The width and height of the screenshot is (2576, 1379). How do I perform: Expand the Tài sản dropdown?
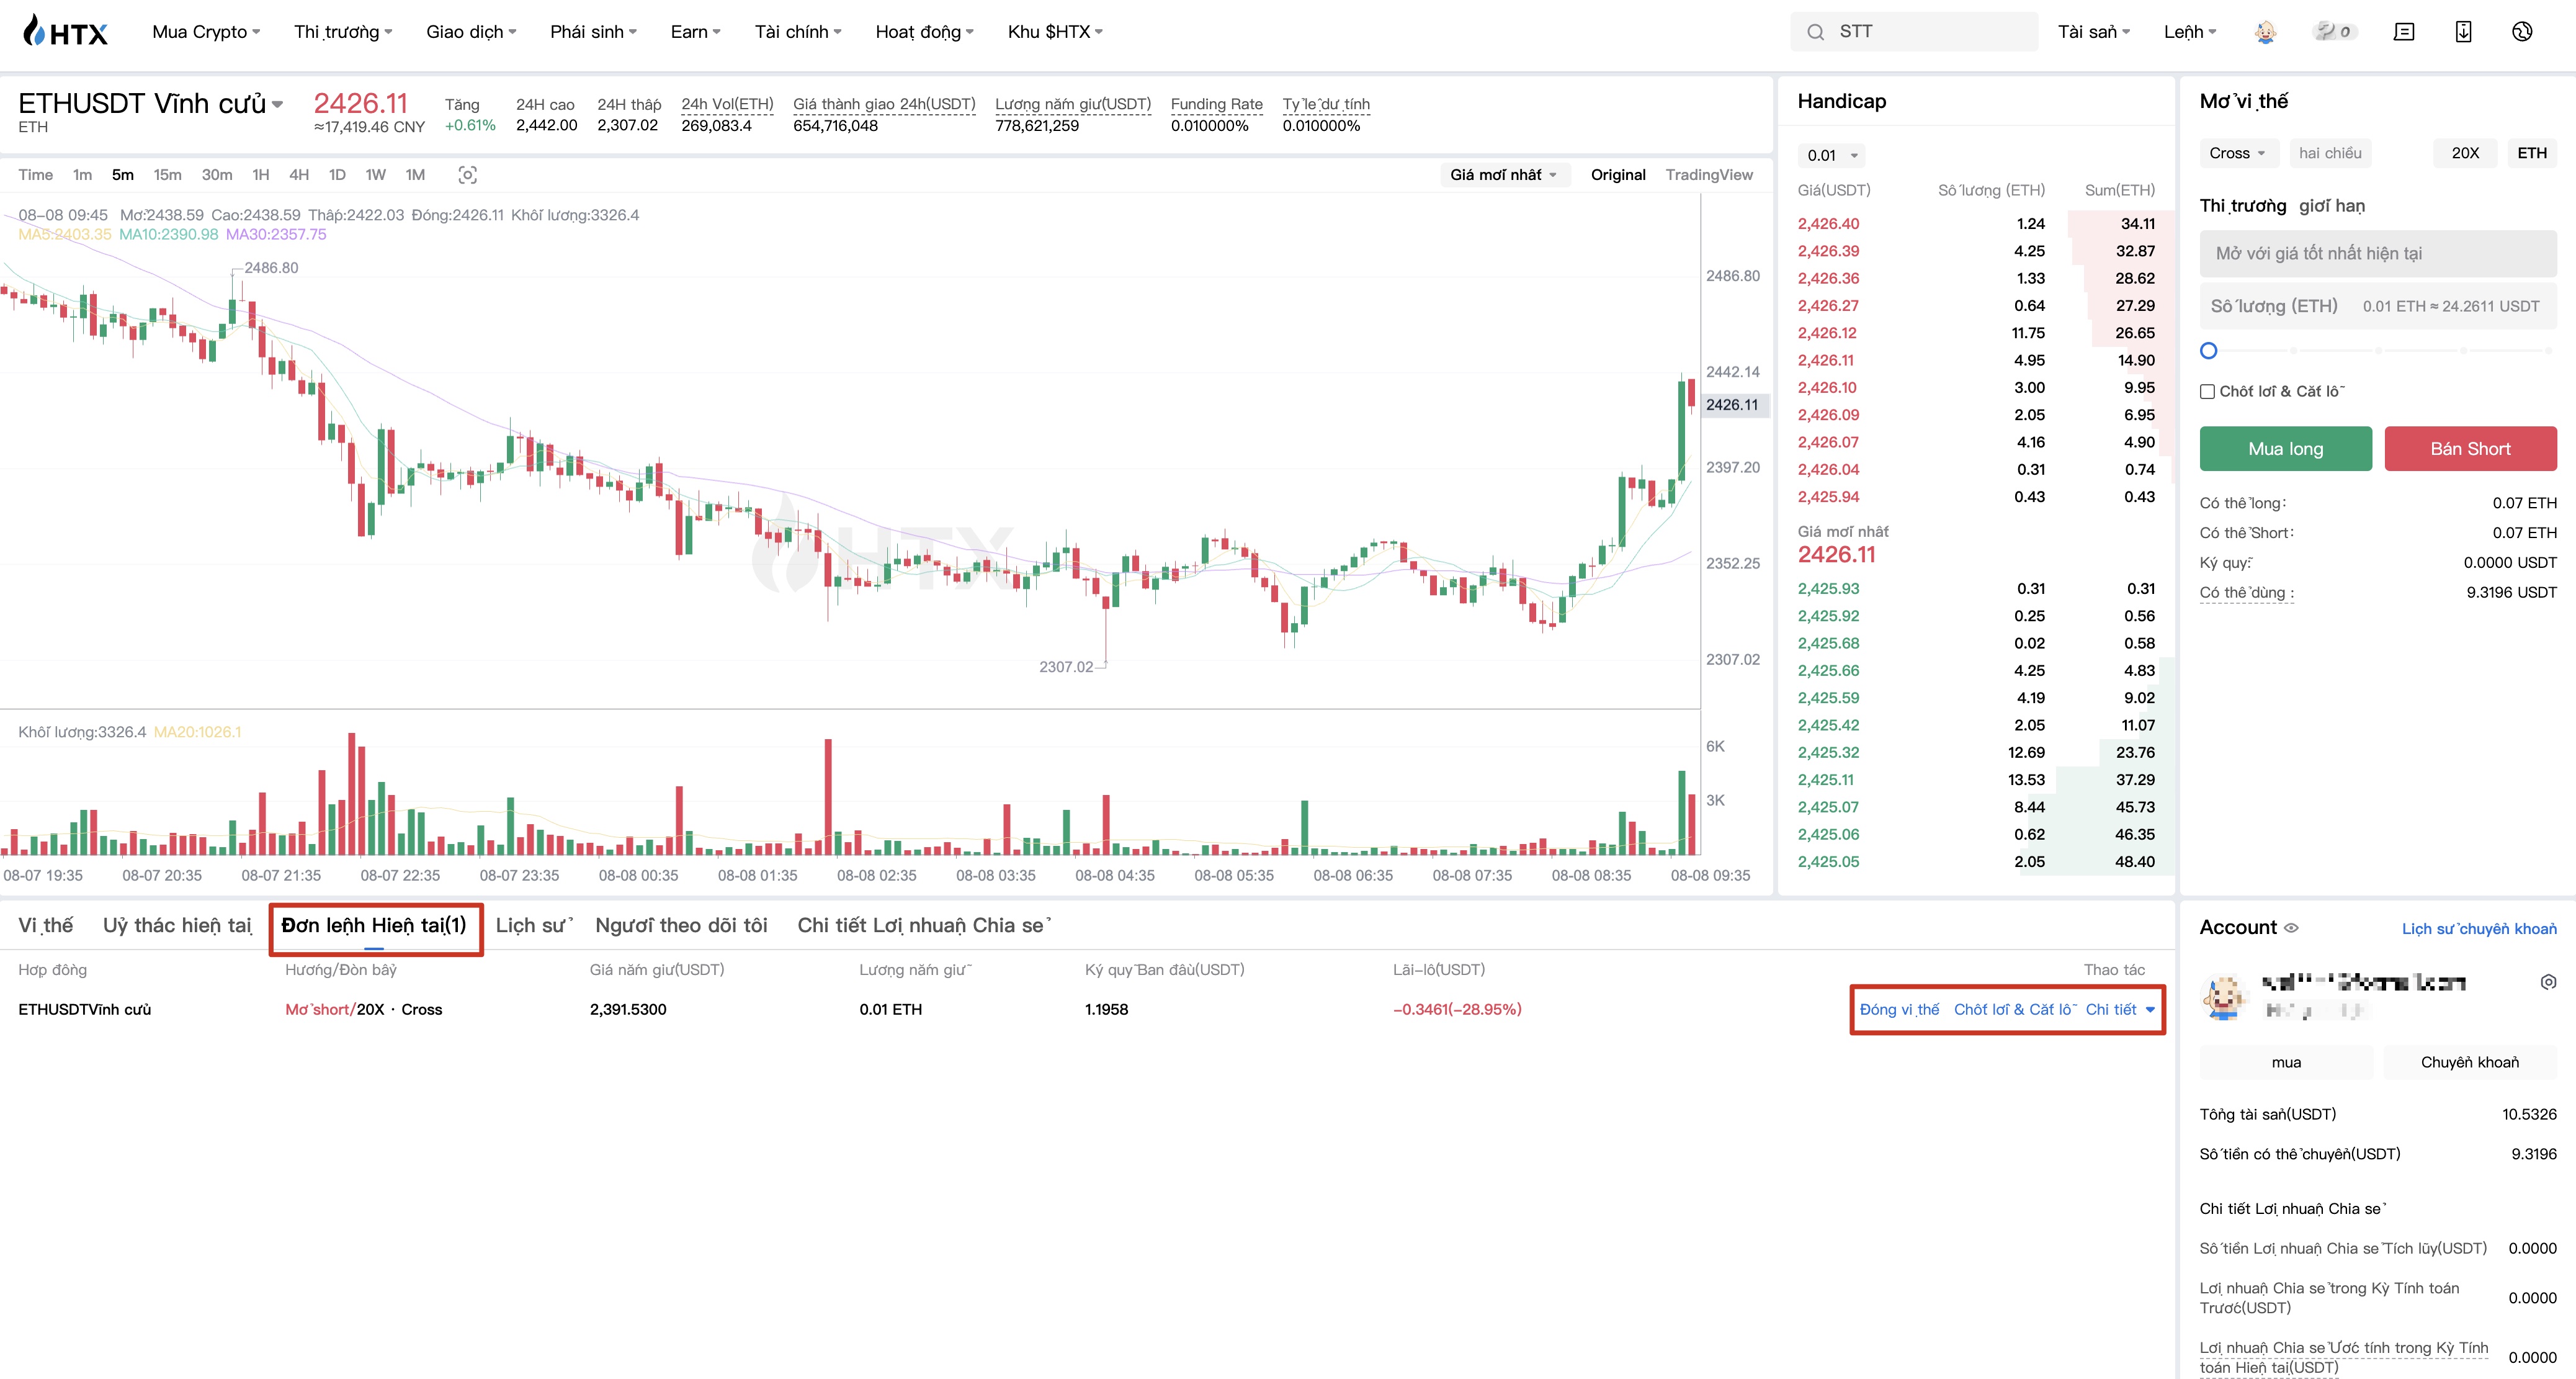pos(2094,32)
